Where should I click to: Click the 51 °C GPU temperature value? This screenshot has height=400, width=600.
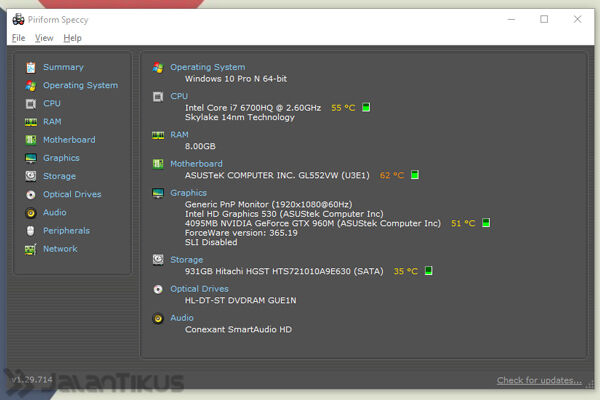(x=463, y=223)
